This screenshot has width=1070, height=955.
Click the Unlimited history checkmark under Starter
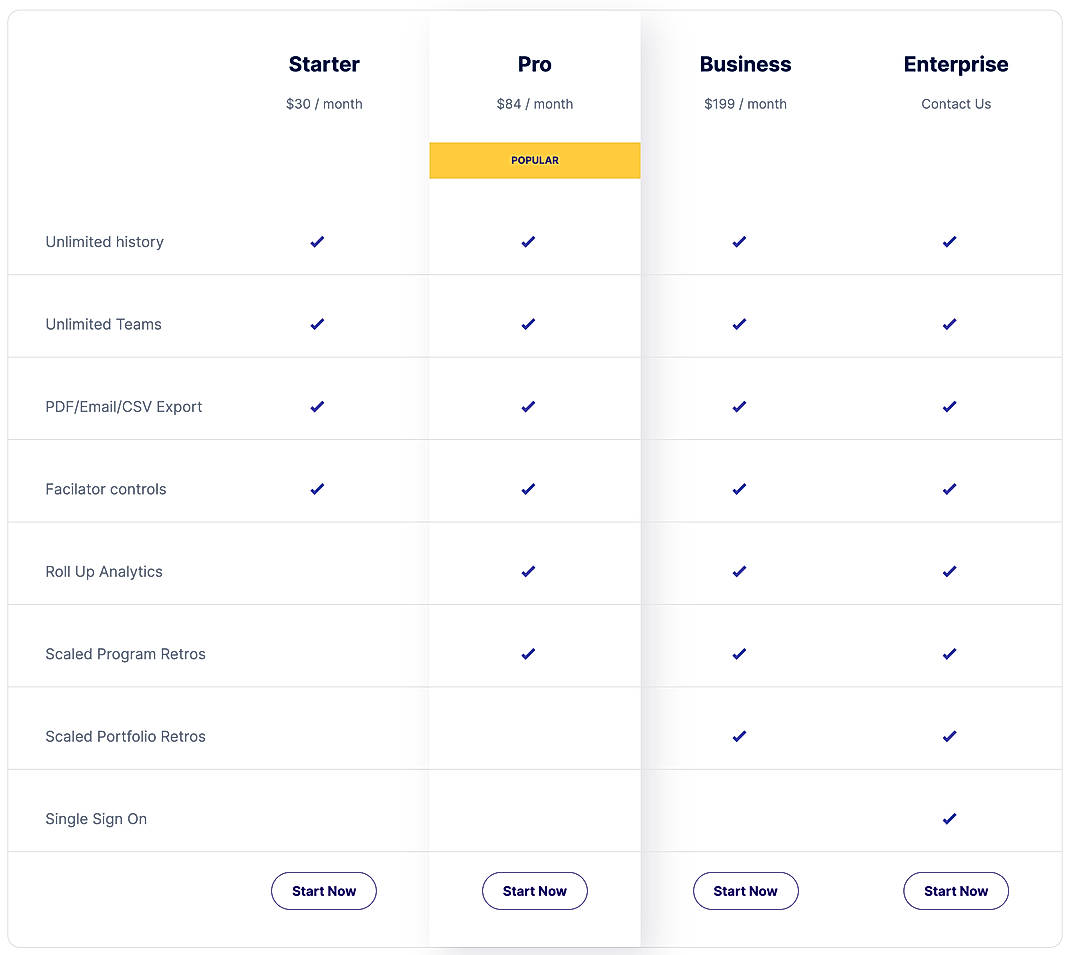tap(317, 241)
